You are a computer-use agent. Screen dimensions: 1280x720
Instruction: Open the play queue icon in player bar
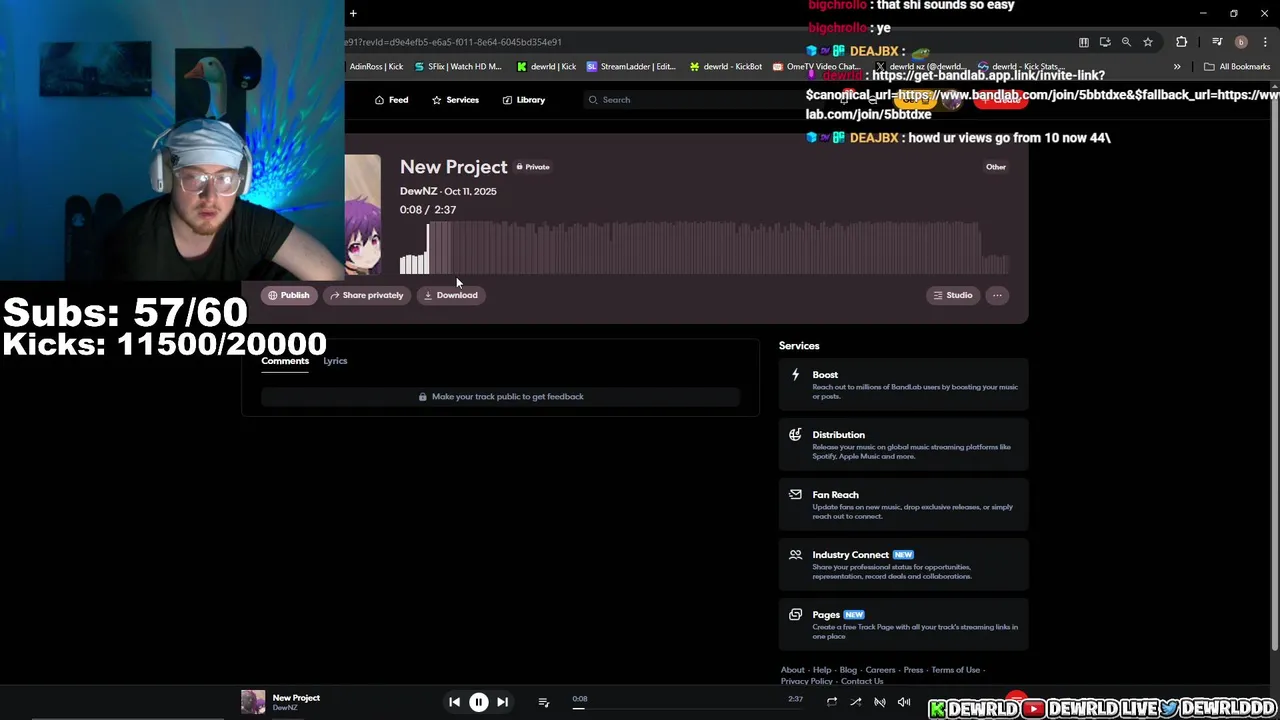(x=544, y=702)
